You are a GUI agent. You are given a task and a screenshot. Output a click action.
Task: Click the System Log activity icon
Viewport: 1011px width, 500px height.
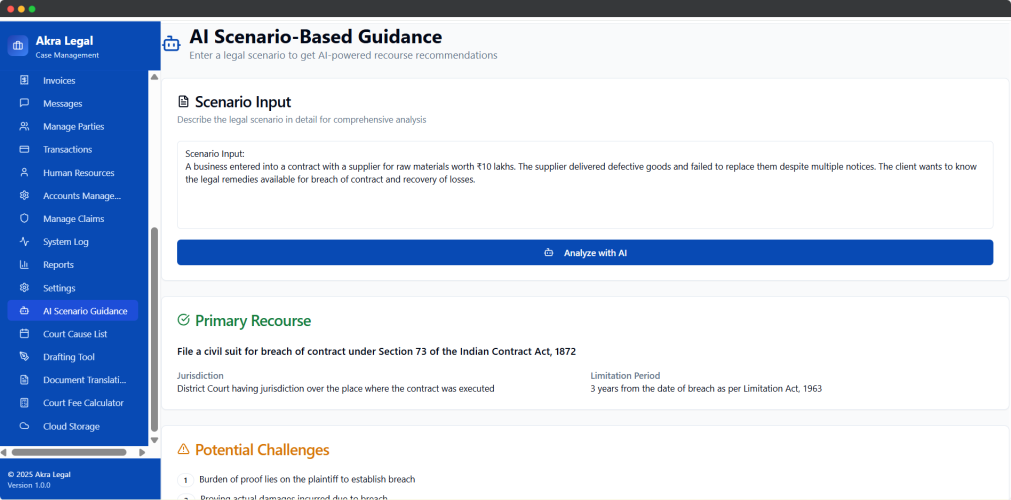pyautogui.click(x=24, y=242)
